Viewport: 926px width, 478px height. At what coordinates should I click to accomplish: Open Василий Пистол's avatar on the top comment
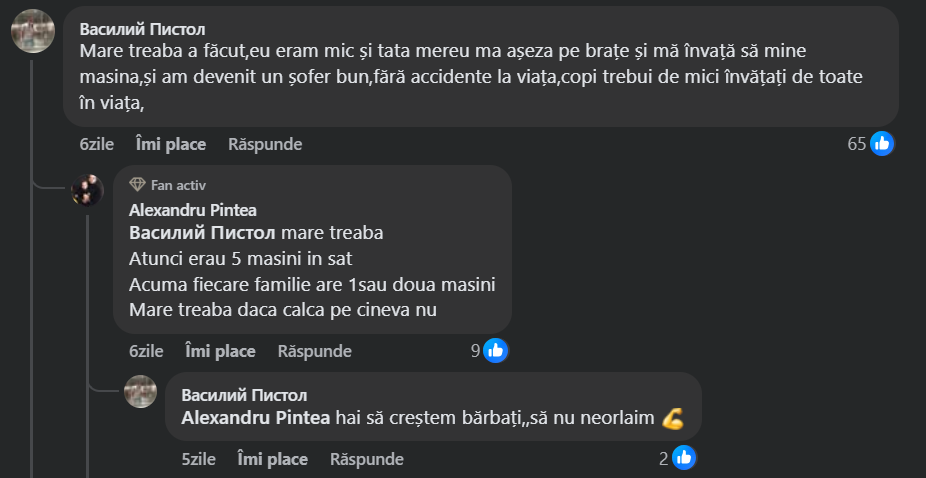tap(32, 30)
